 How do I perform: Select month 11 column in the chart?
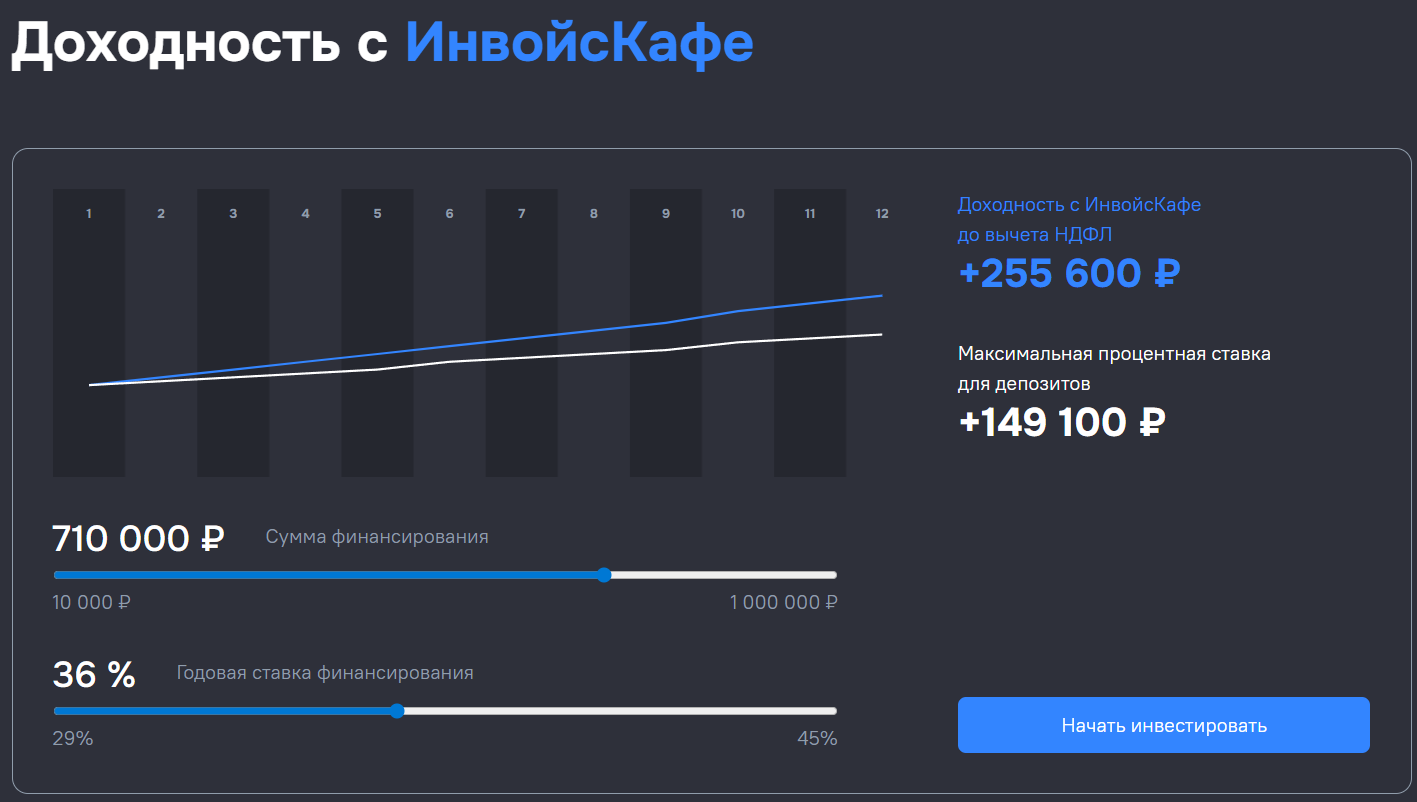809,332
